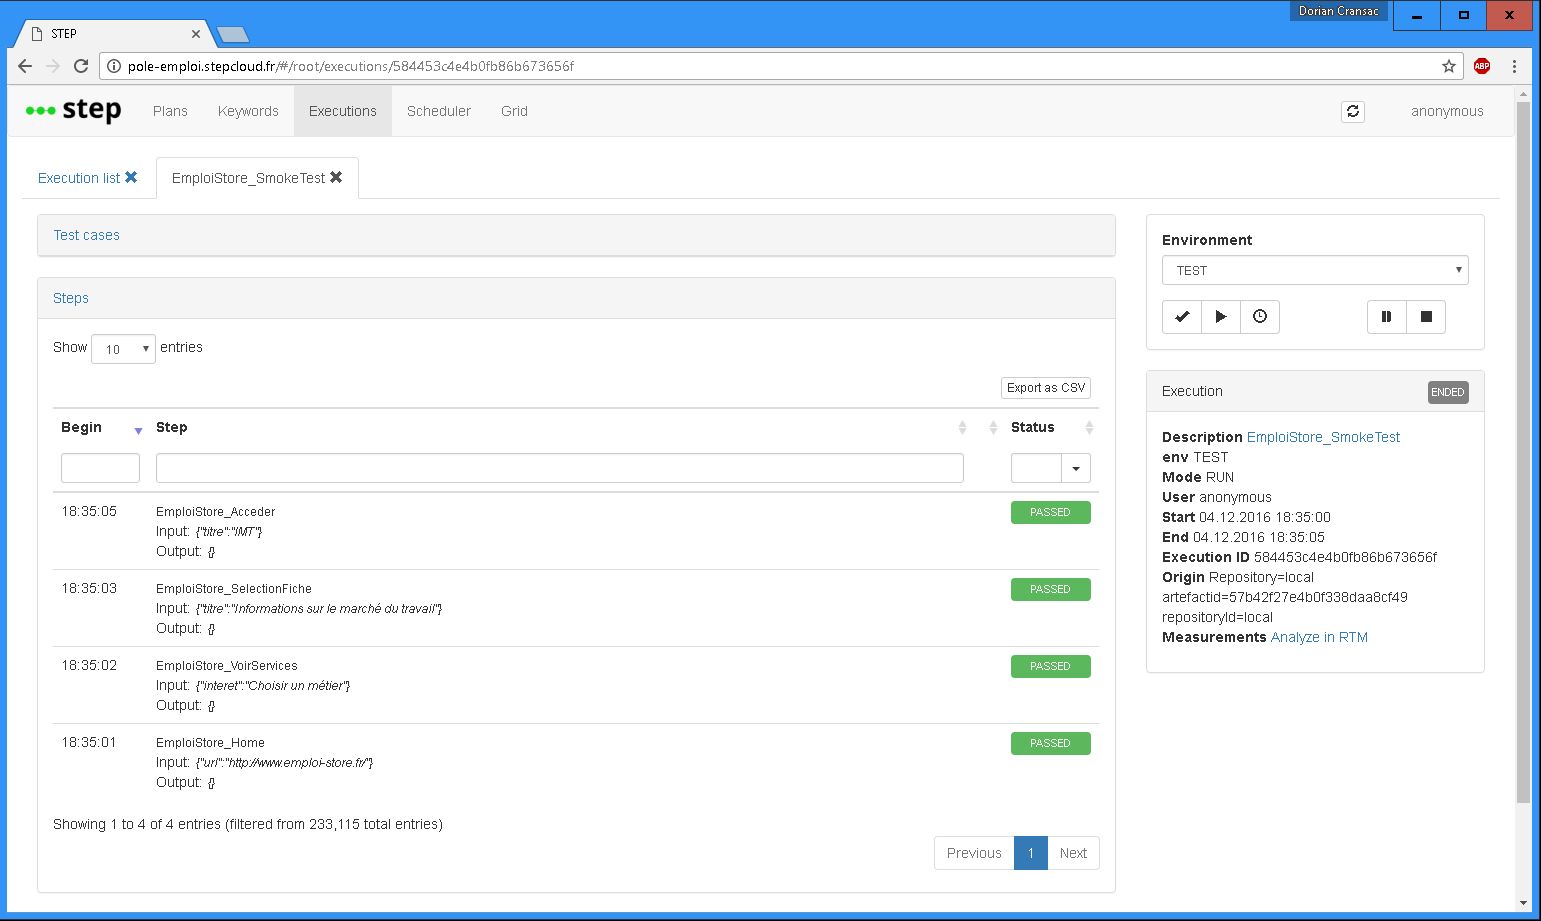Viewport: 1541px width, 921px height.
Task: Click the browser back arrow
Action: (x=24, y=66)
